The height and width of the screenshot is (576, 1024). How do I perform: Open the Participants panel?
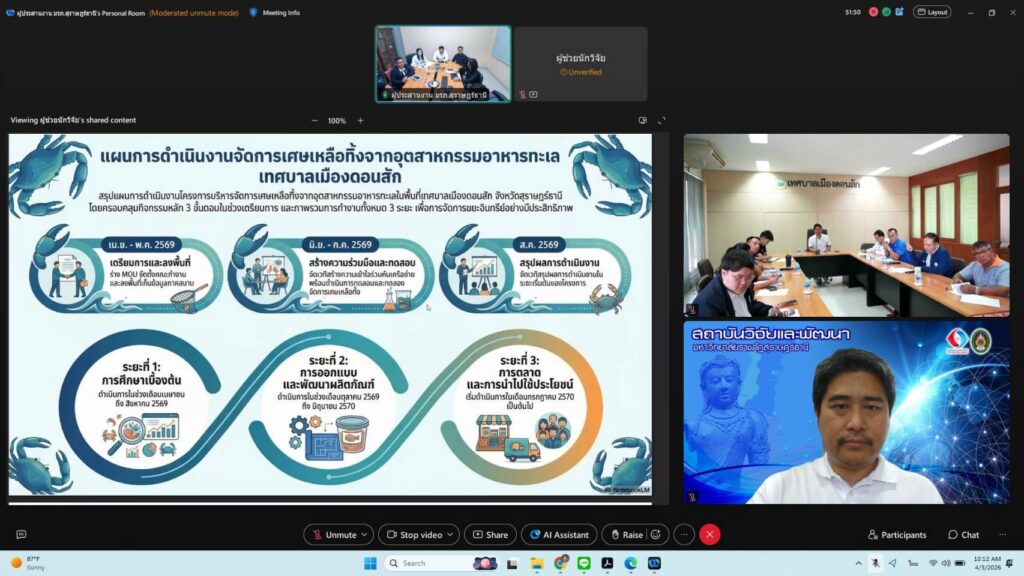897,535
